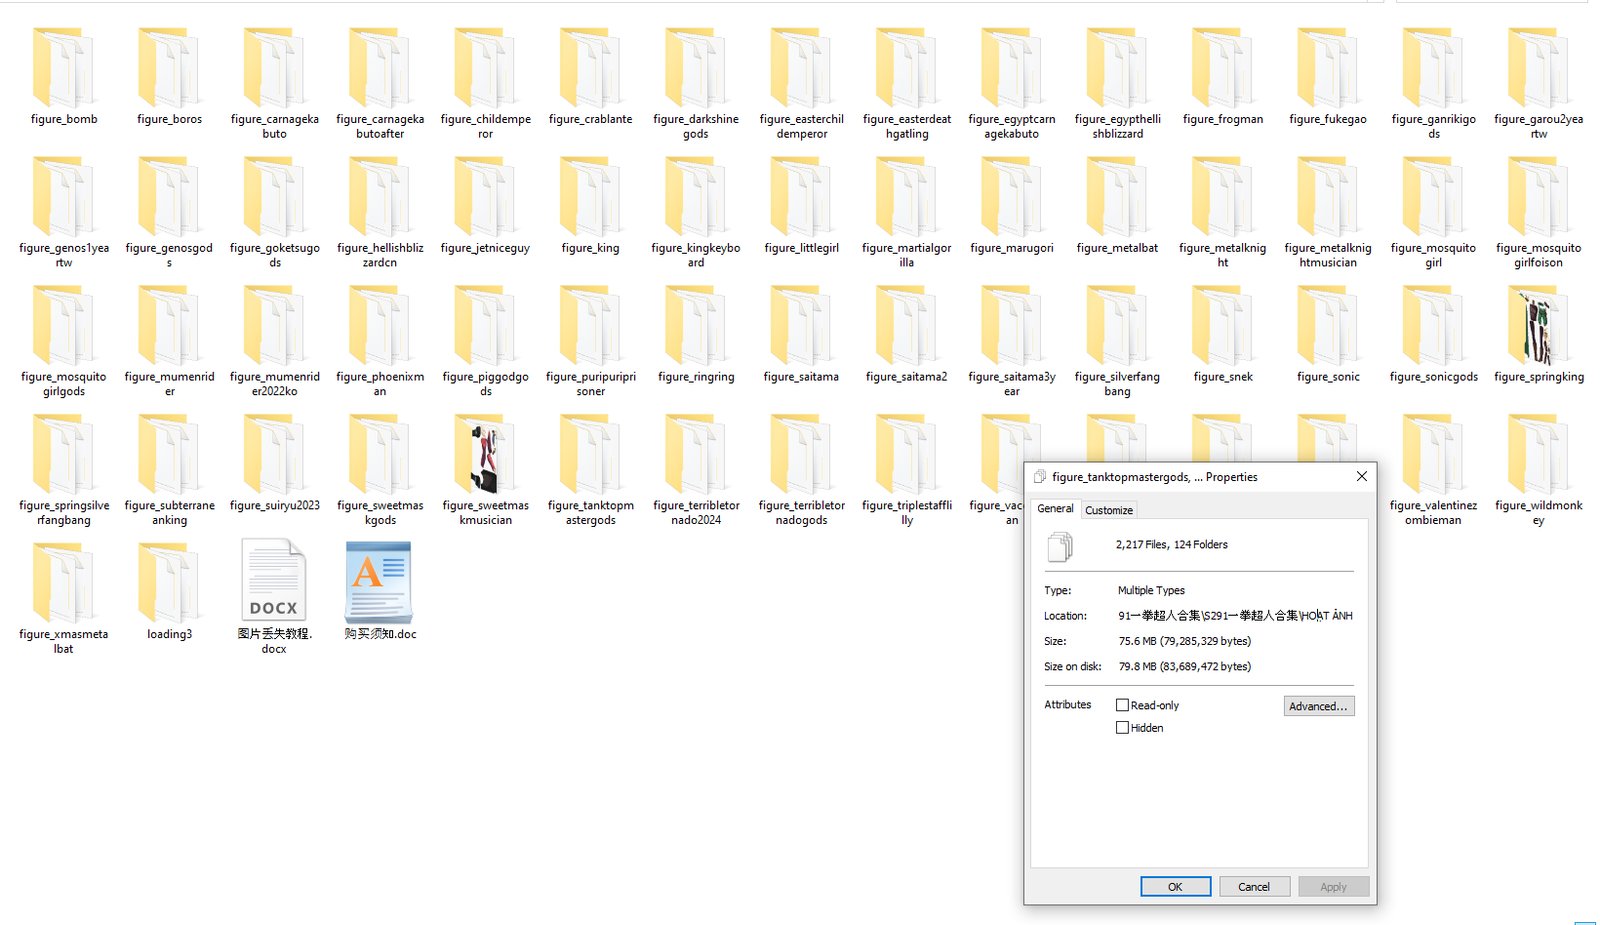Image resolution: width=1600 pixels, height=925 pixels.
Task: Close the Properties window
Action: pos(1361,477)
